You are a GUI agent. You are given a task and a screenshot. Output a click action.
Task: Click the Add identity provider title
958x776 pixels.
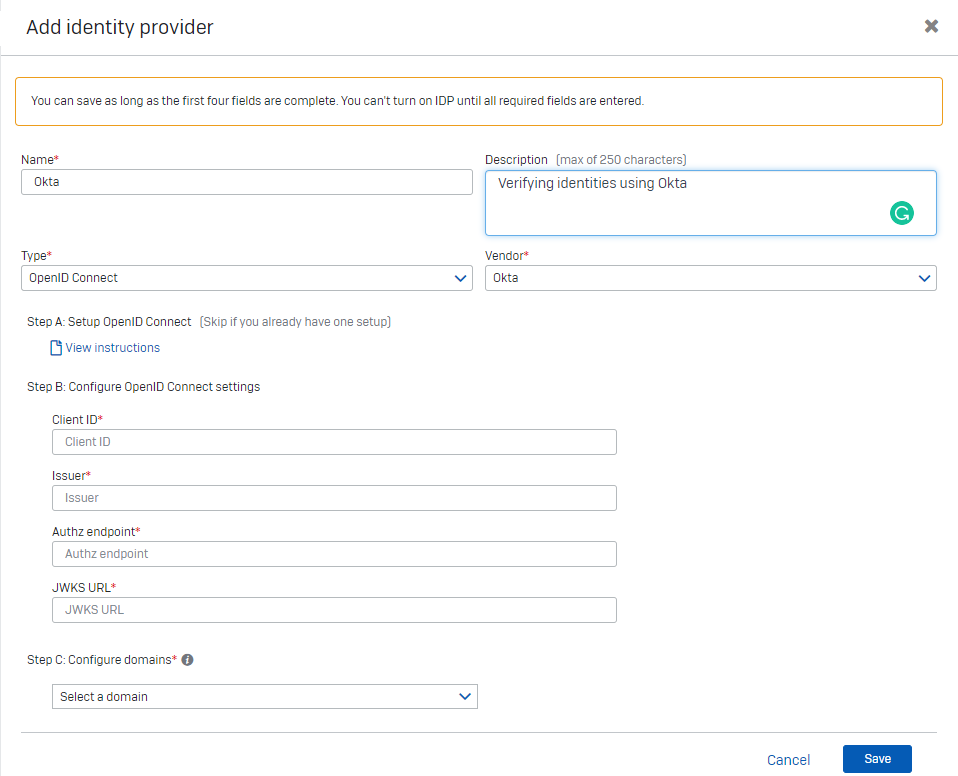coord(120,27)
